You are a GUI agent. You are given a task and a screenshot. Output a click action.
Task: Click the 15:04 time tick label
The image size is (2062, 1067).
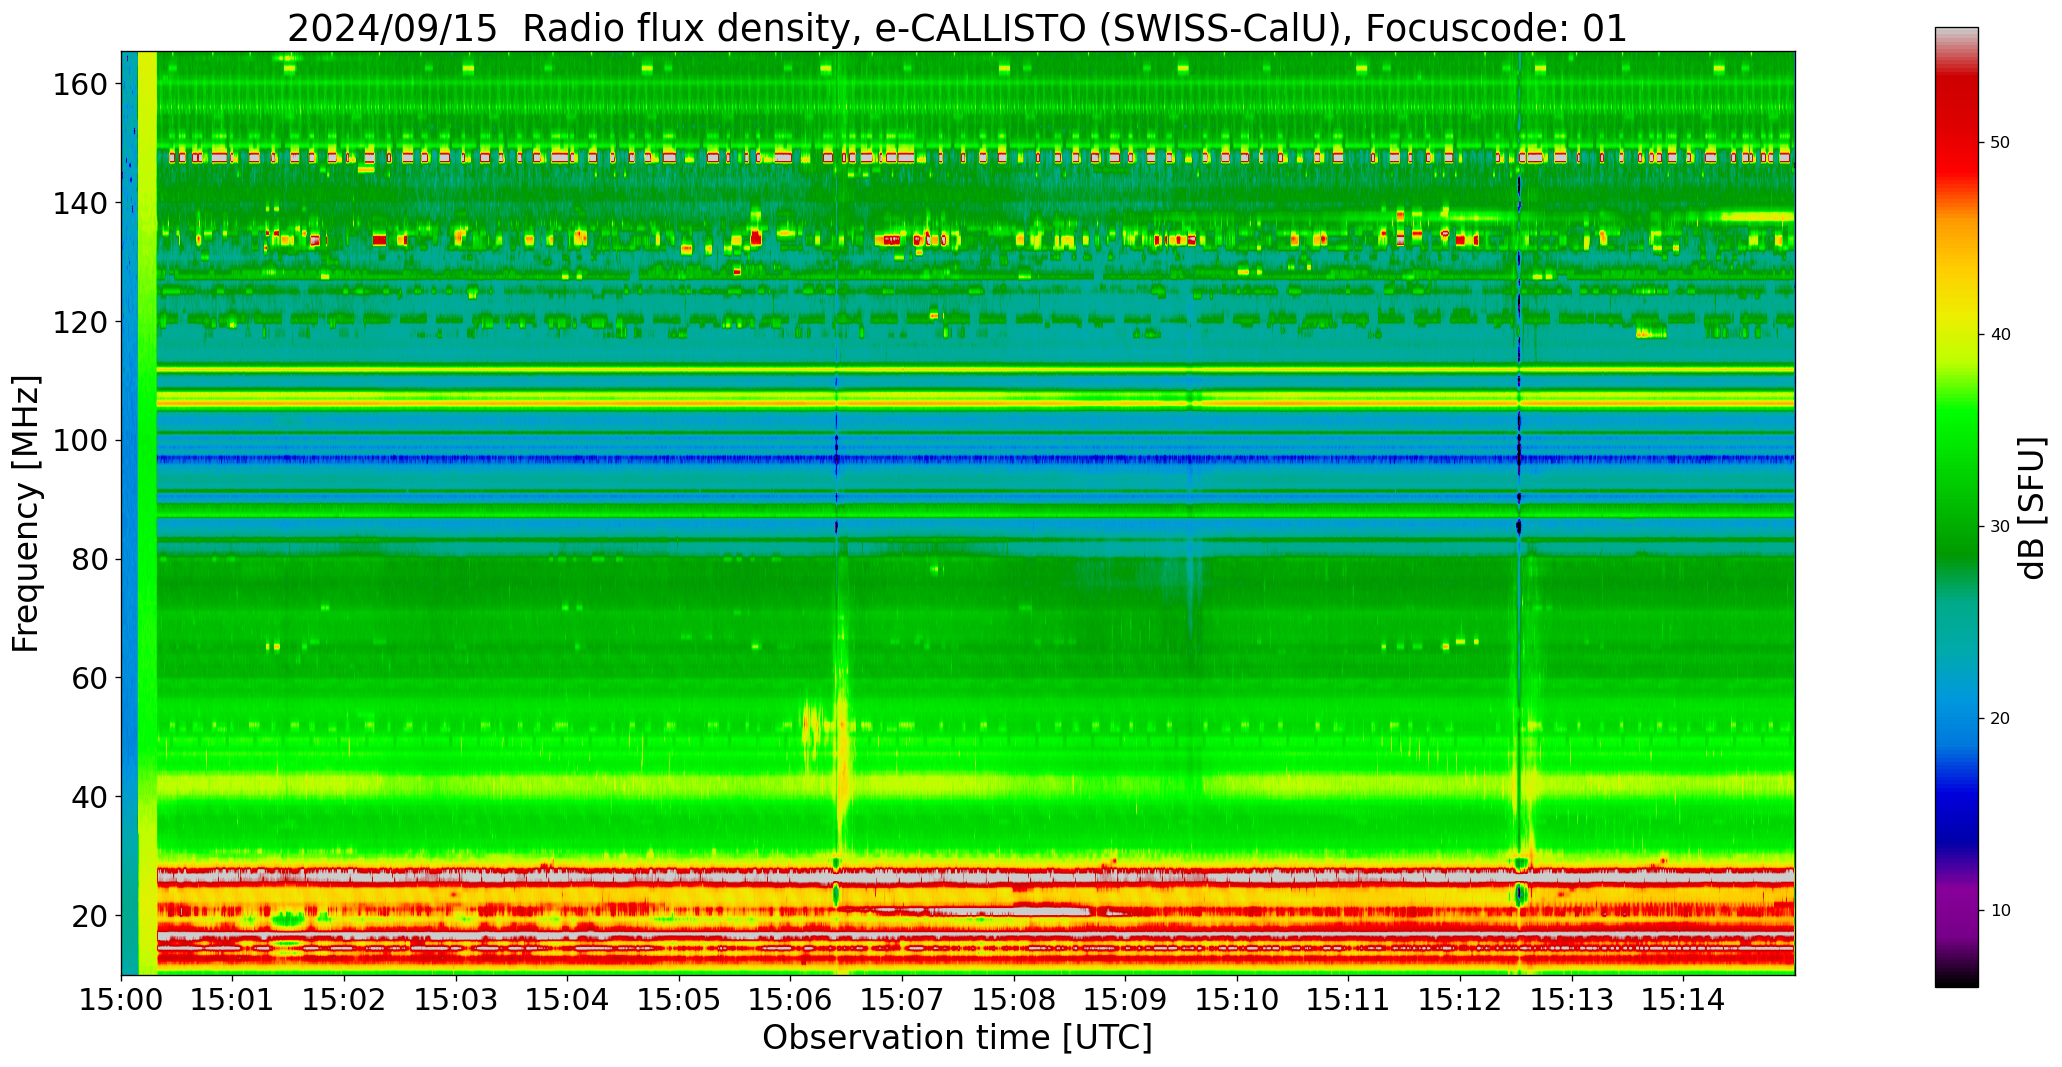click(568, 999)
